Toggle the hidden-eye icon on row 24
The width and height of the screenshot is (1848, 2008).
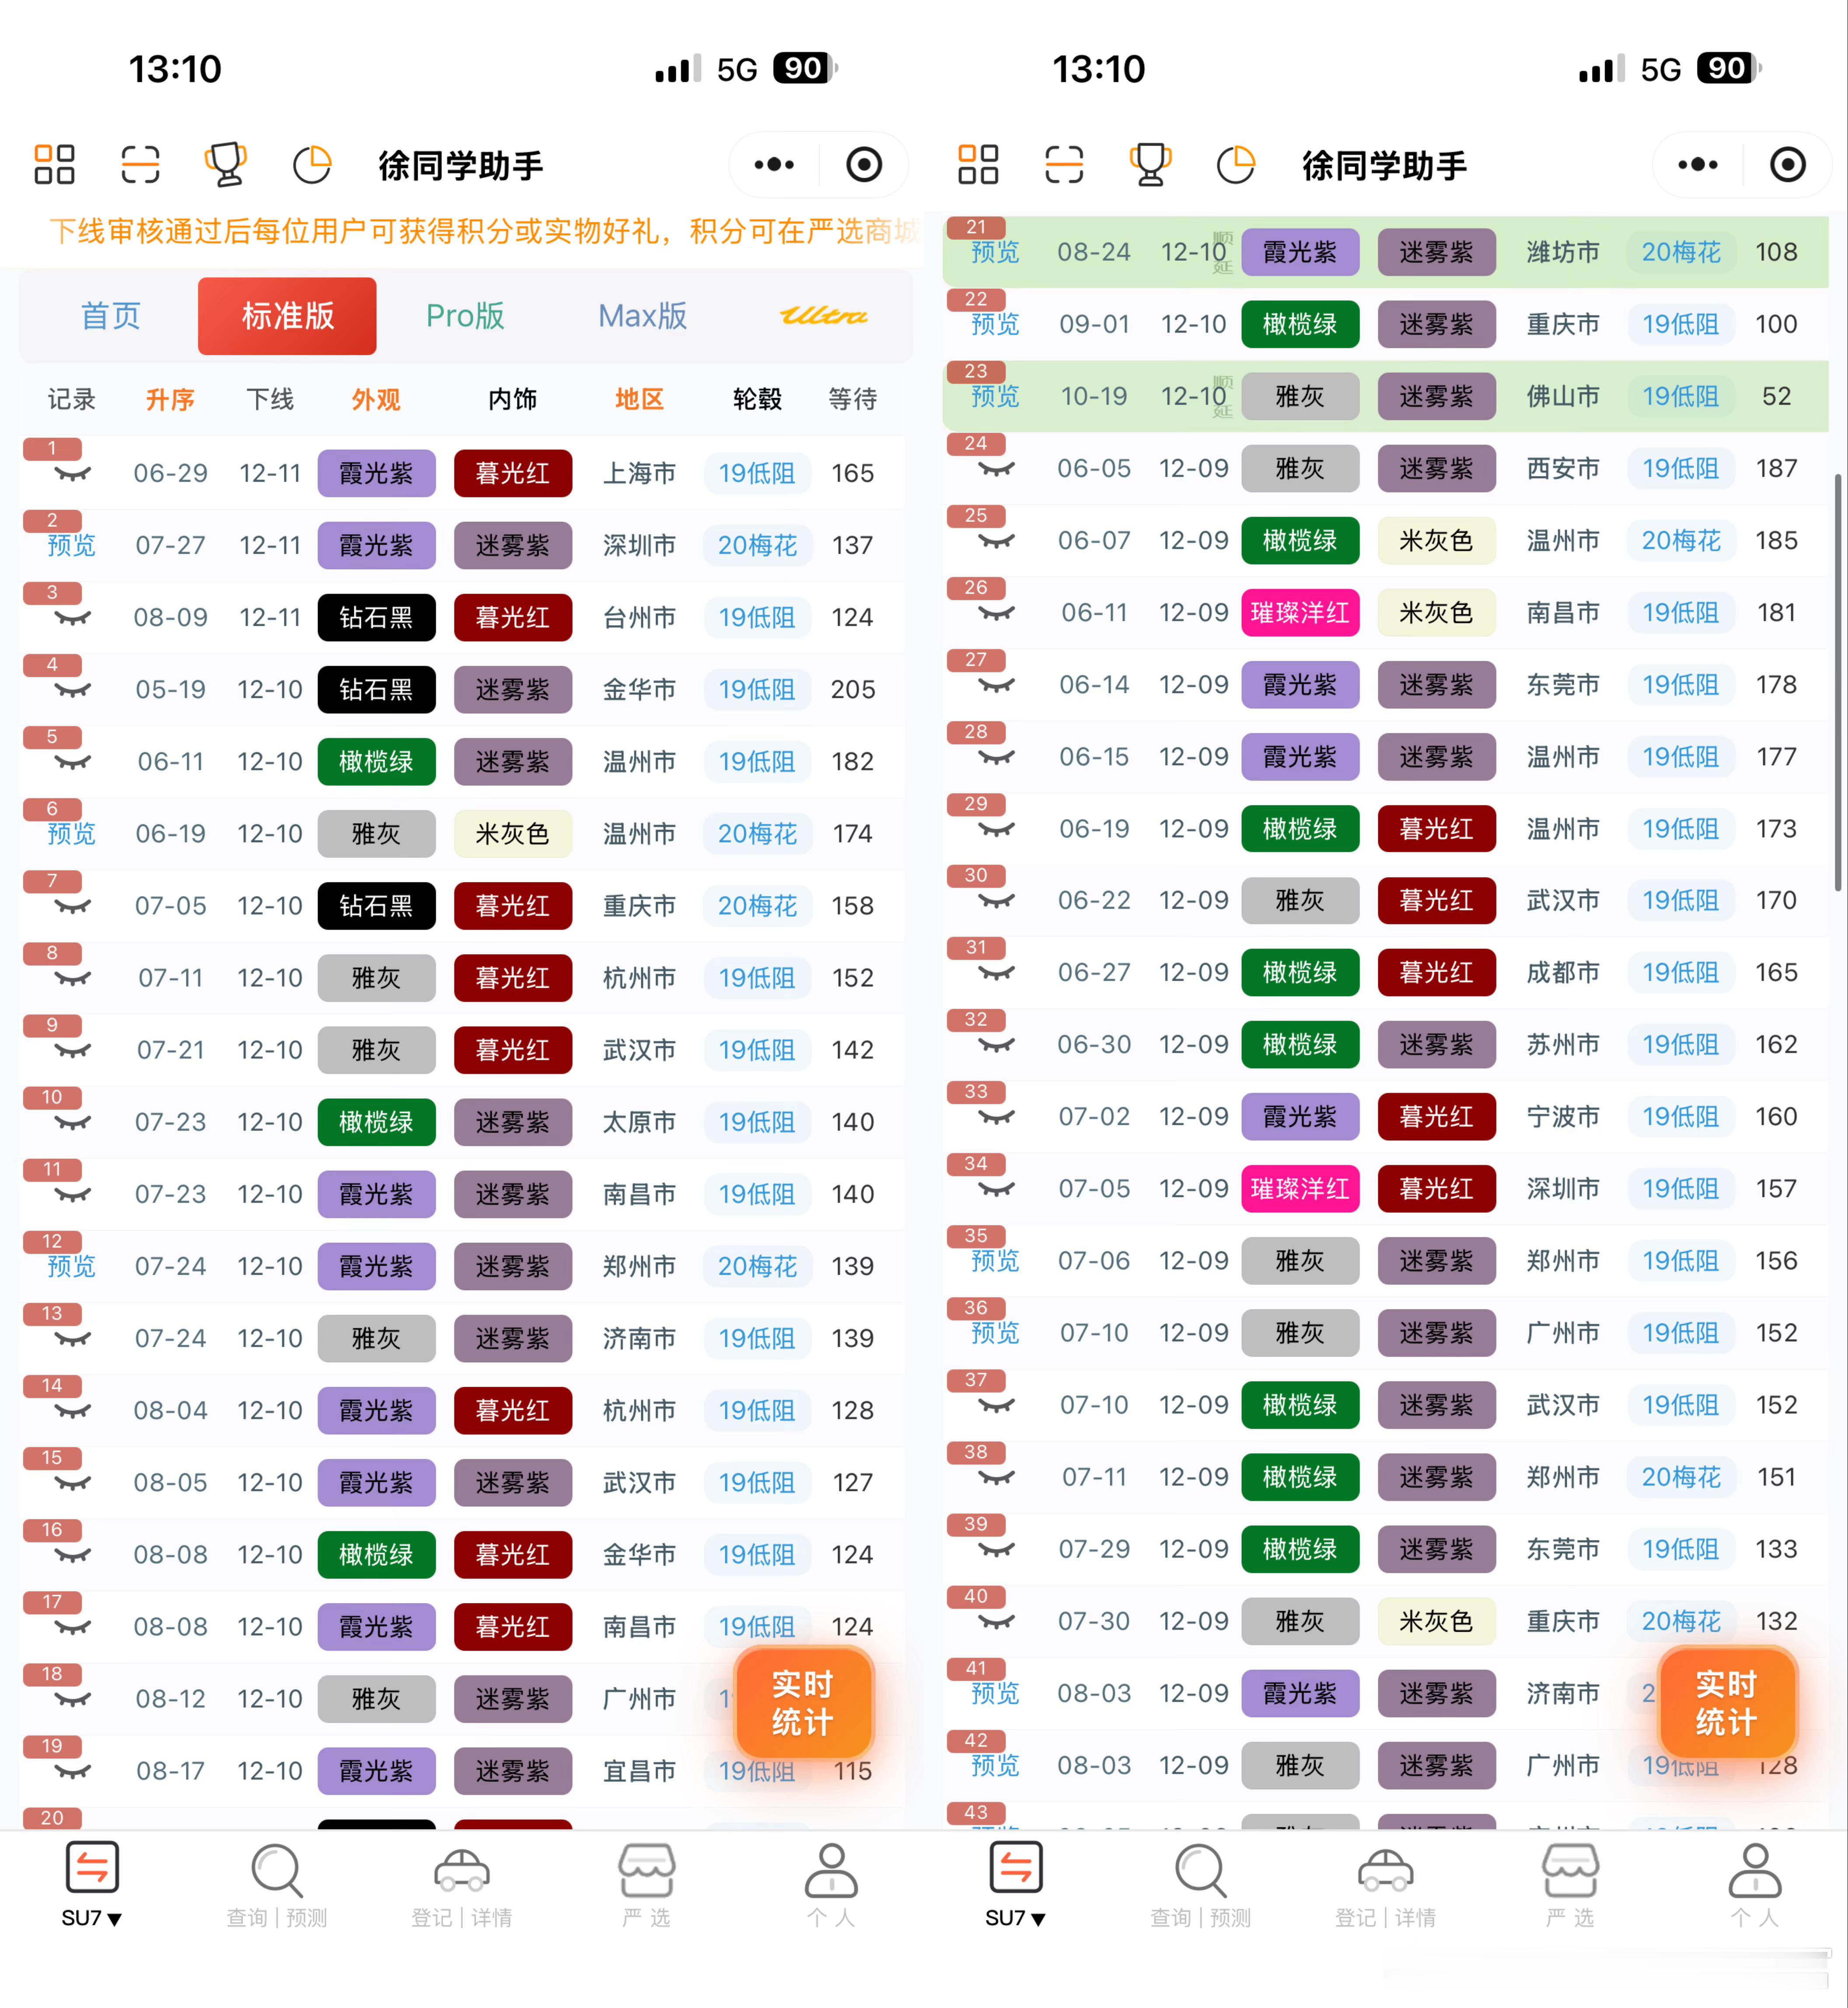click(996, 470)
